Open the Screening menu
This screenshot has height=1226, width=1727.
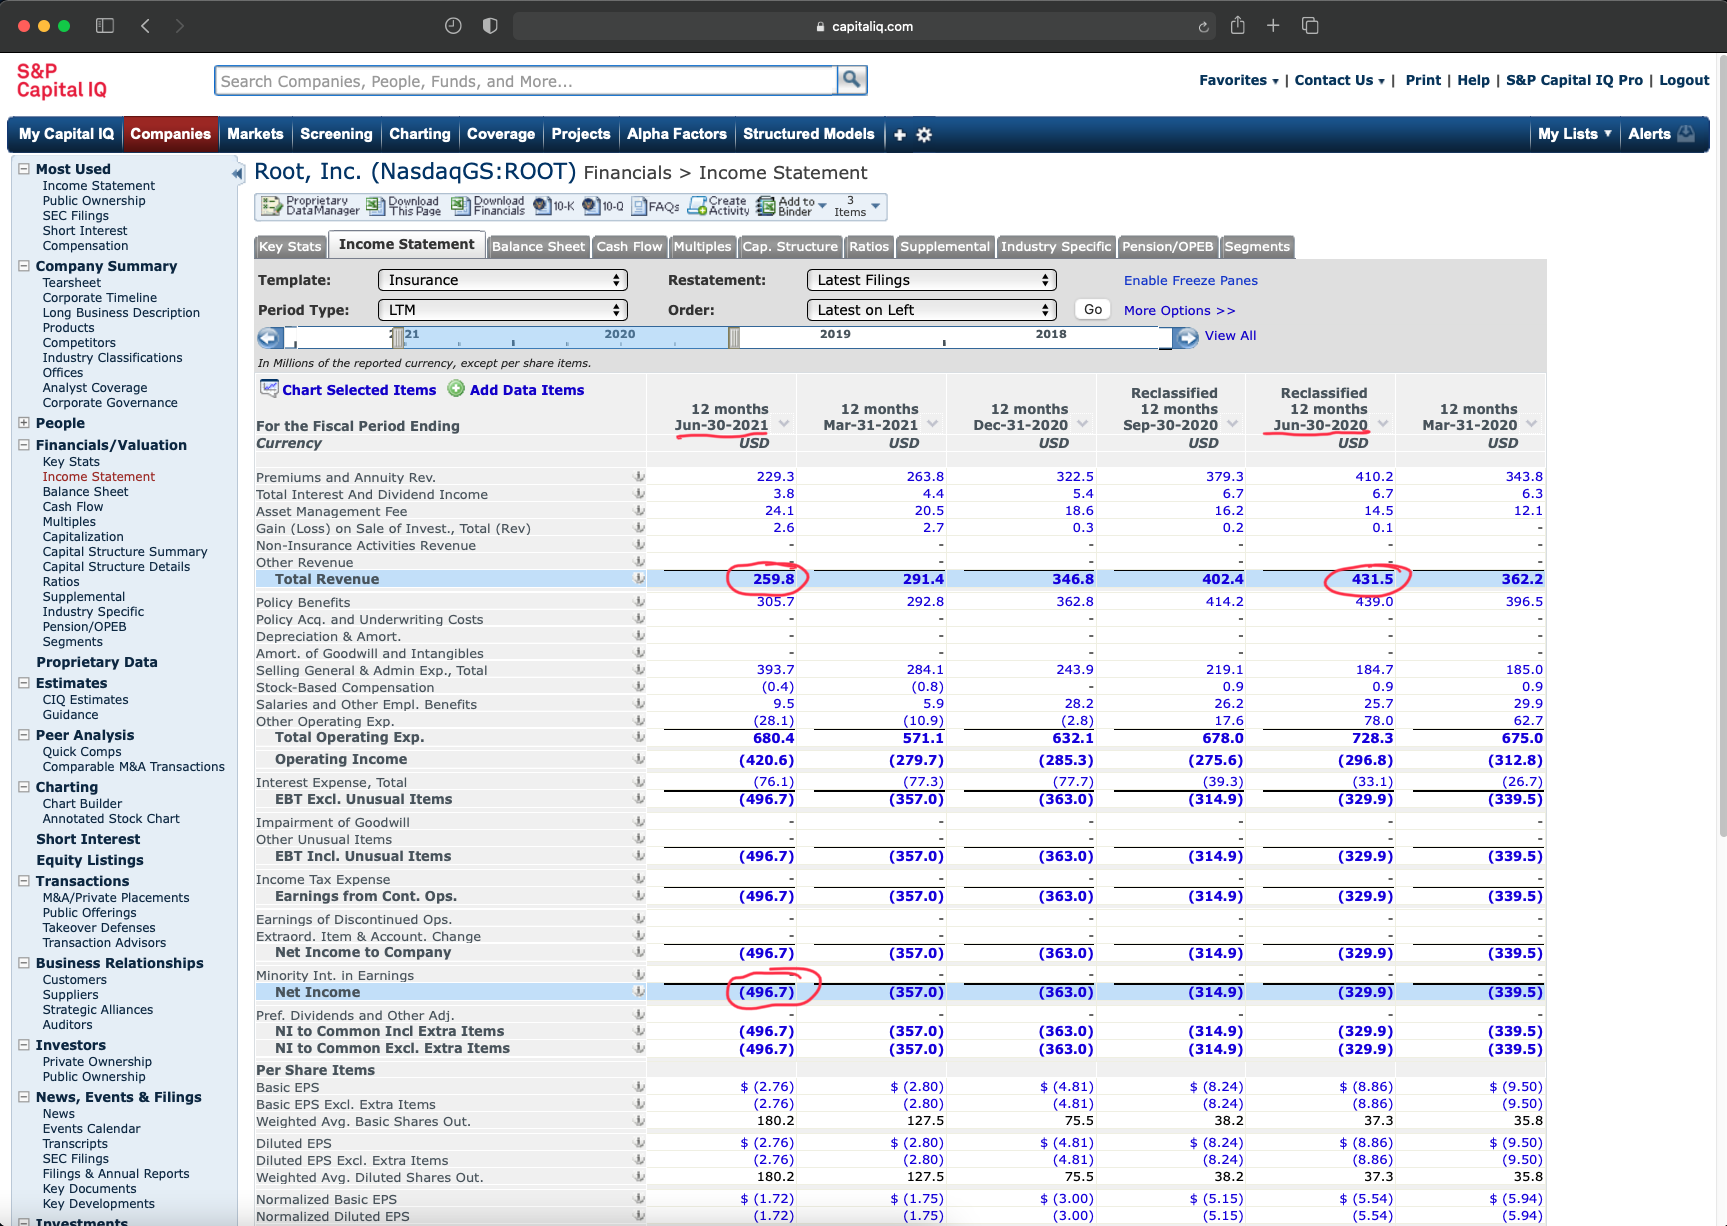coord(336,134)
